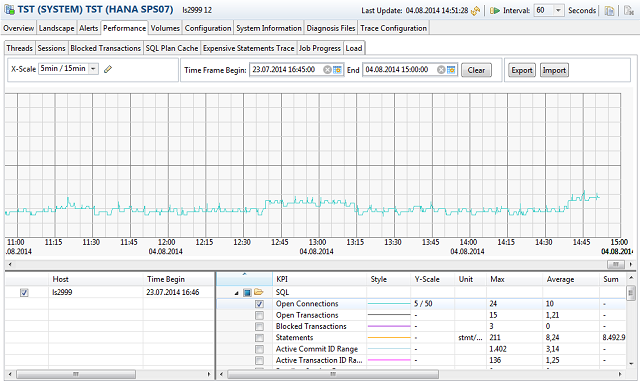Clear the Time Frame Begin field with the x icon
This screenshot has height=386, width=640.
[x=327, y=70]
